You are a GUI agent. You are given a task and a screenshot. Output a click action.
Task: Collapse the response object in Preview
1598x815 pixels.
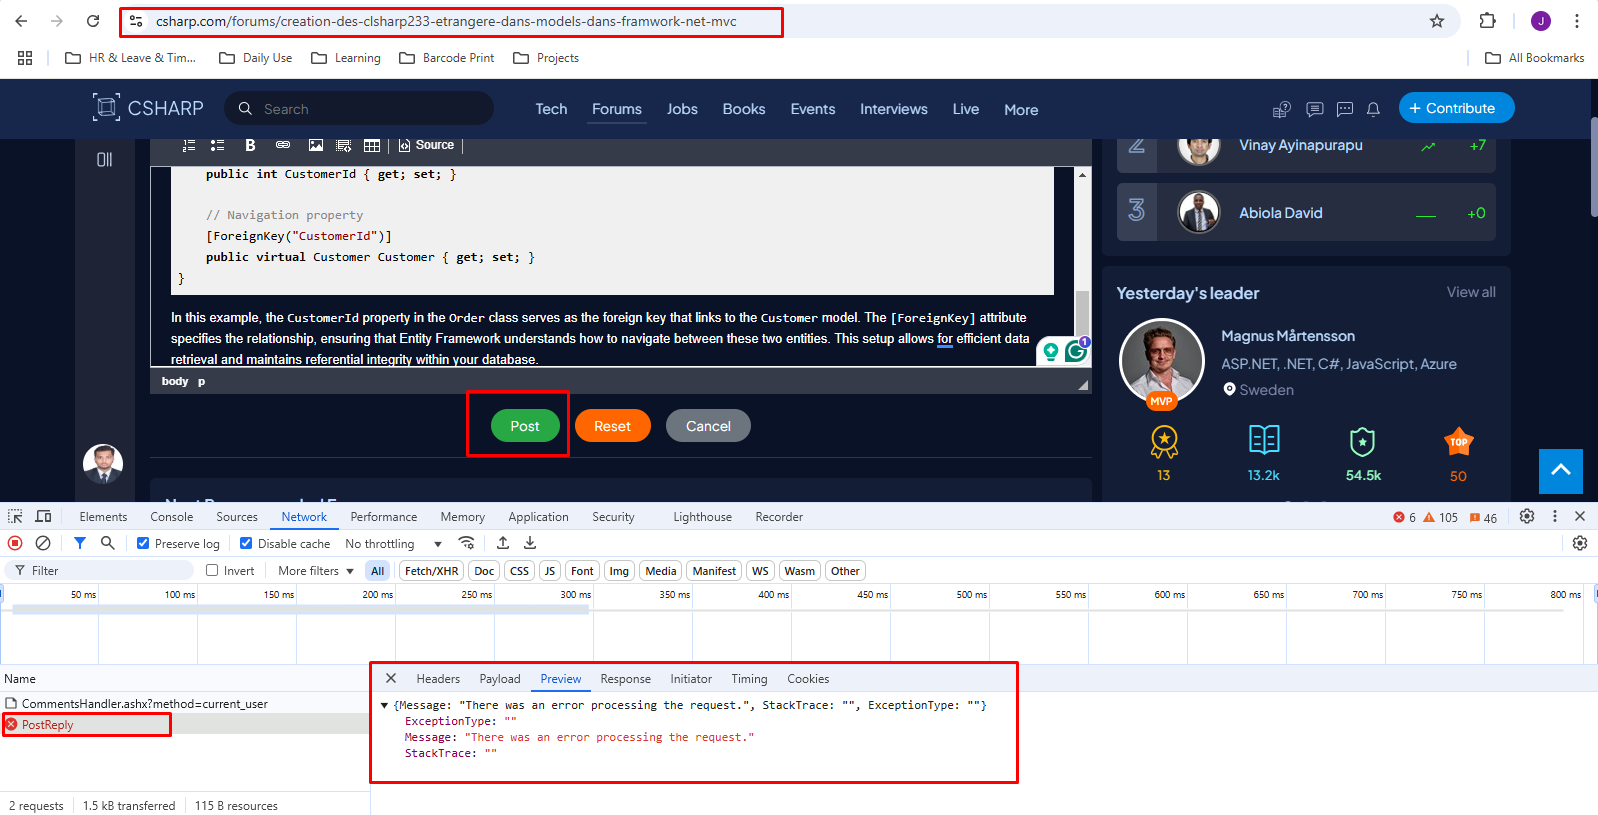coord(384,705)
